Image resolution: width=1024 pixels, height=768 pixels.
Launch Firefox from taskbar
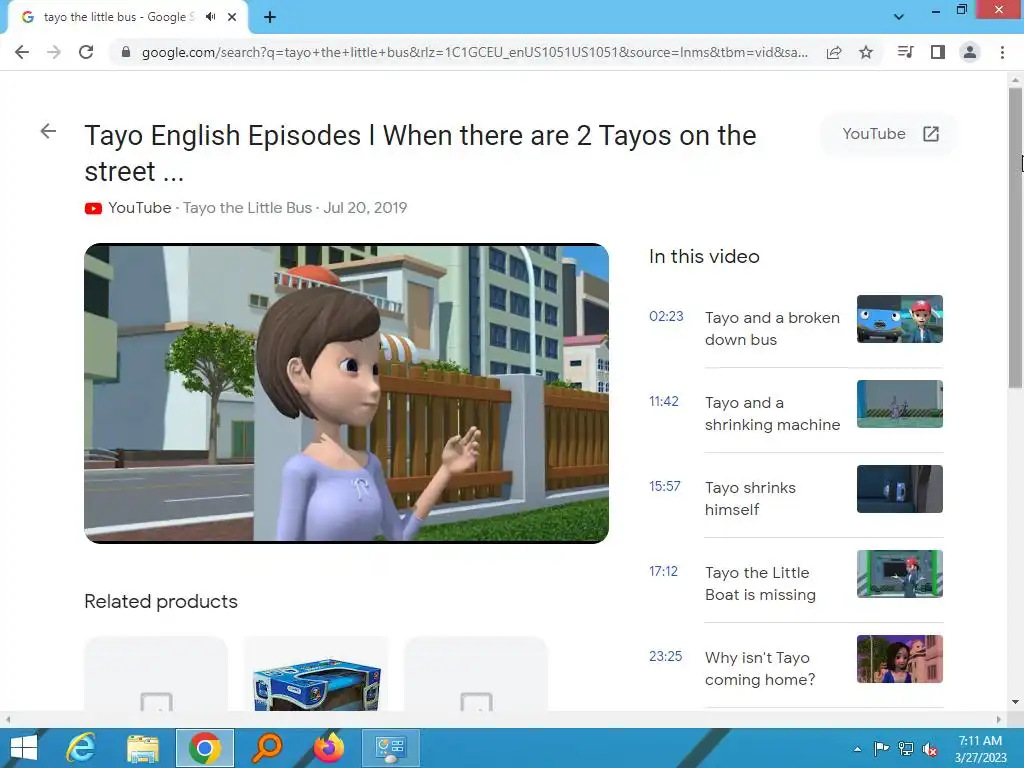pyautogui.click(x=328, y=748)
